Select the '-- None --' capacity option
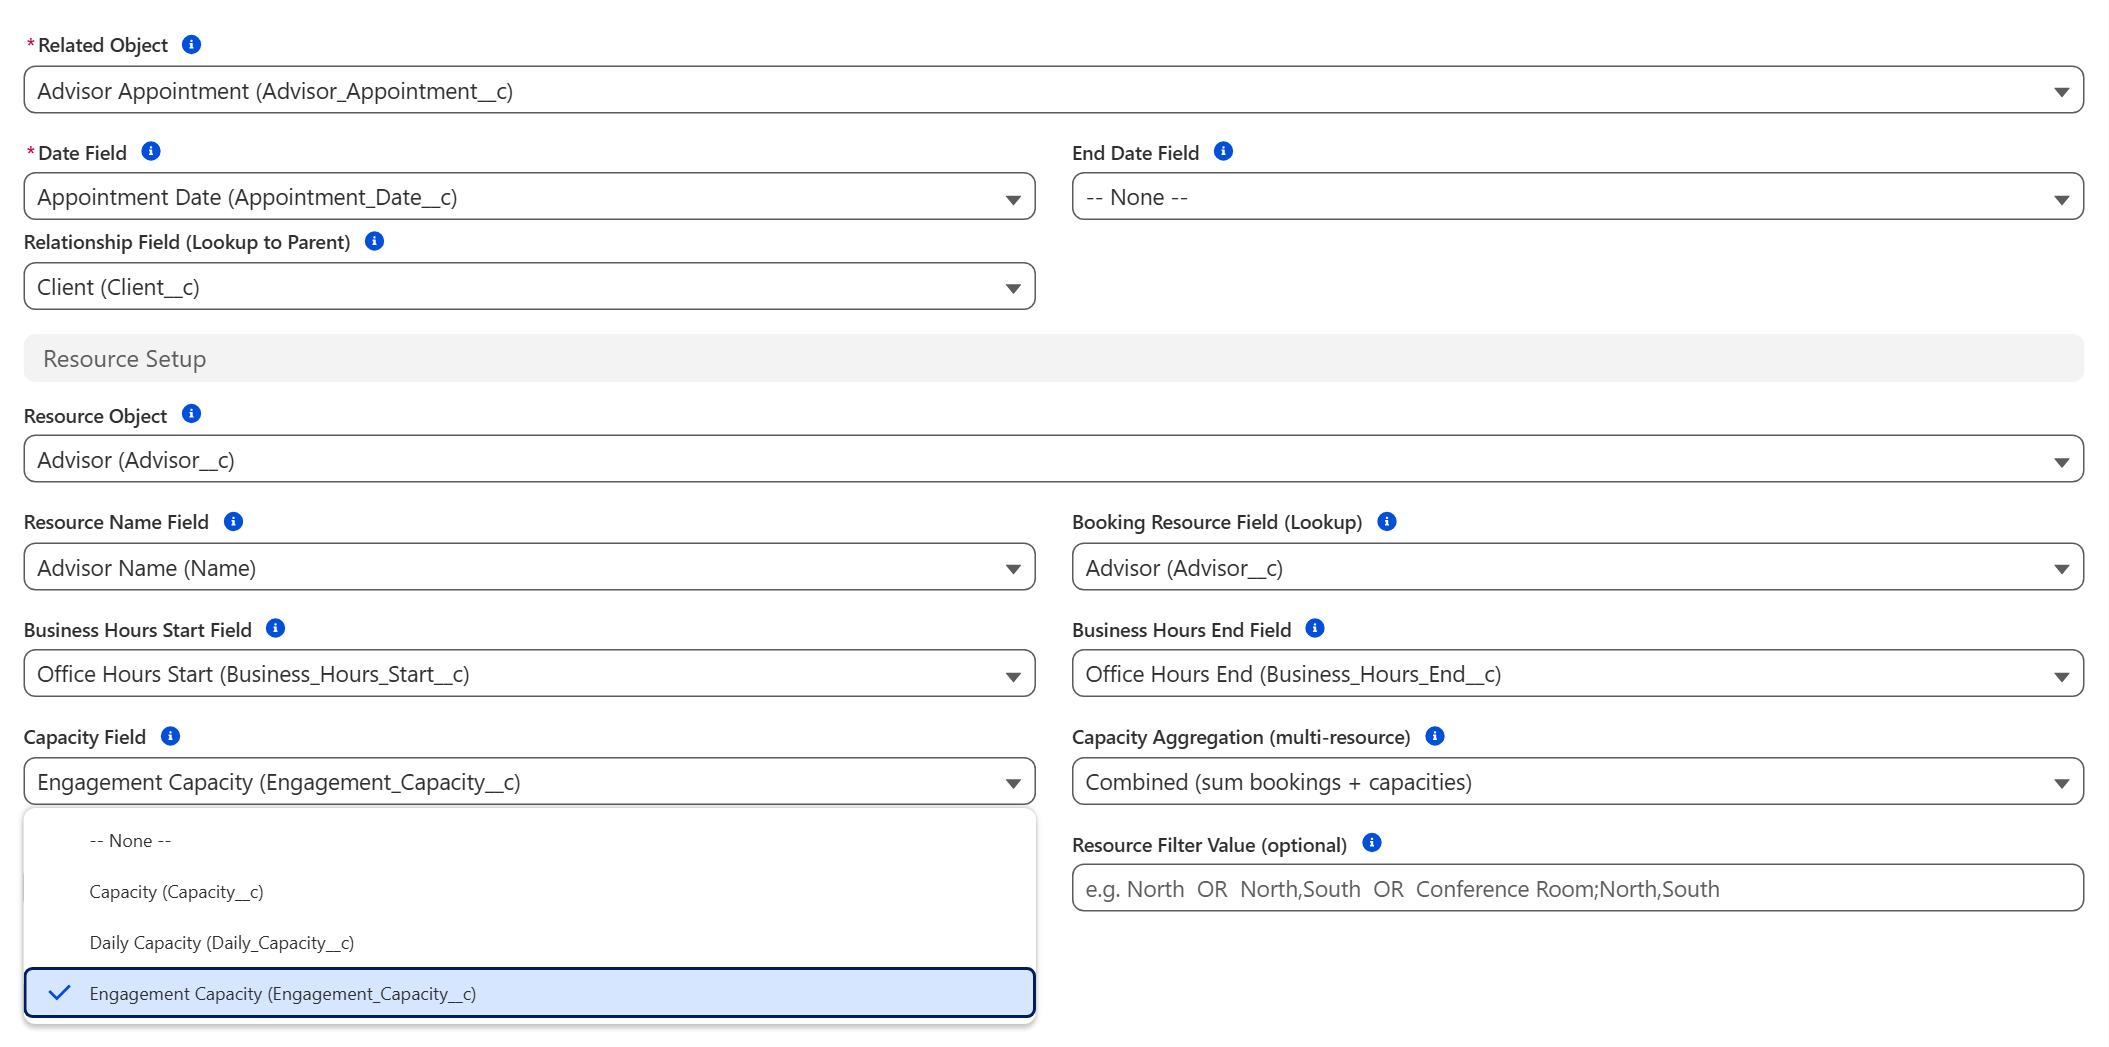2109x1047 pixels. pyautogui.click(x=529, y=841)
